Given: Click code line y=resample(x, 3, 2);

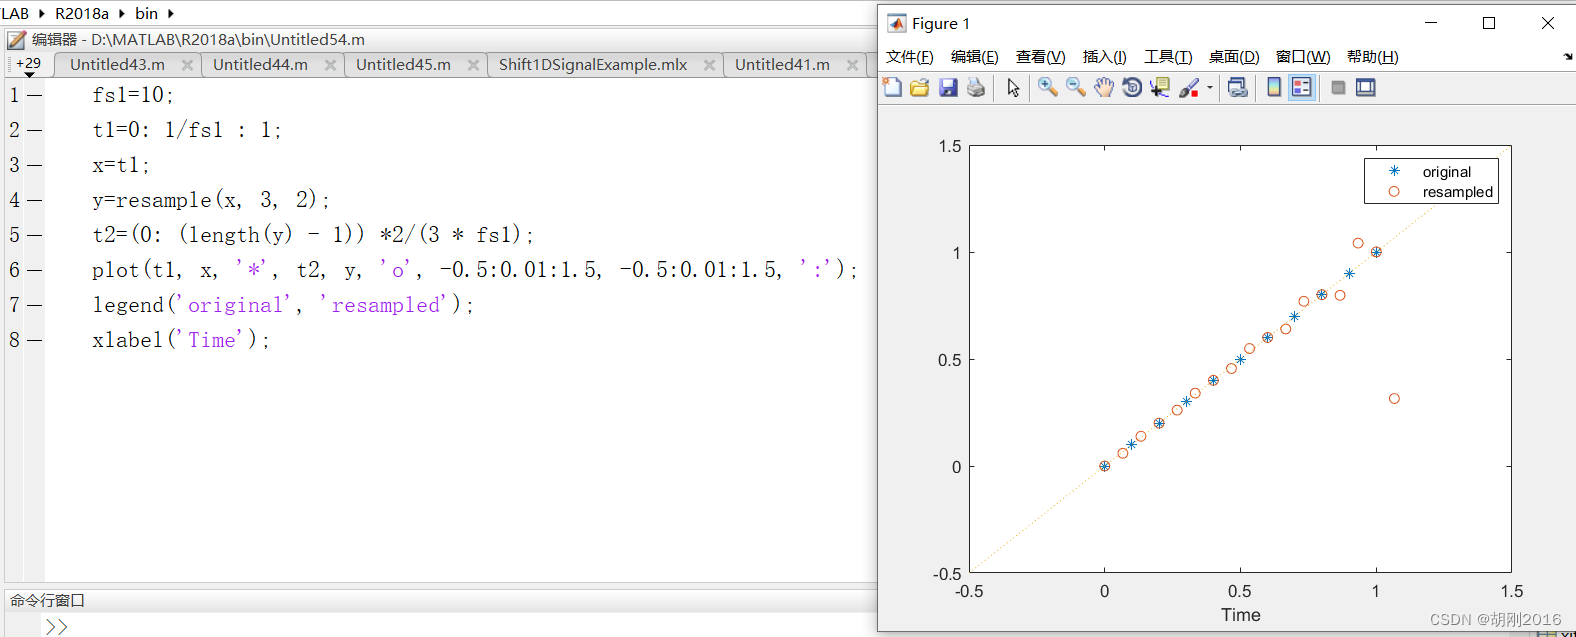Looking at the screenshot, I should point(211,200).
